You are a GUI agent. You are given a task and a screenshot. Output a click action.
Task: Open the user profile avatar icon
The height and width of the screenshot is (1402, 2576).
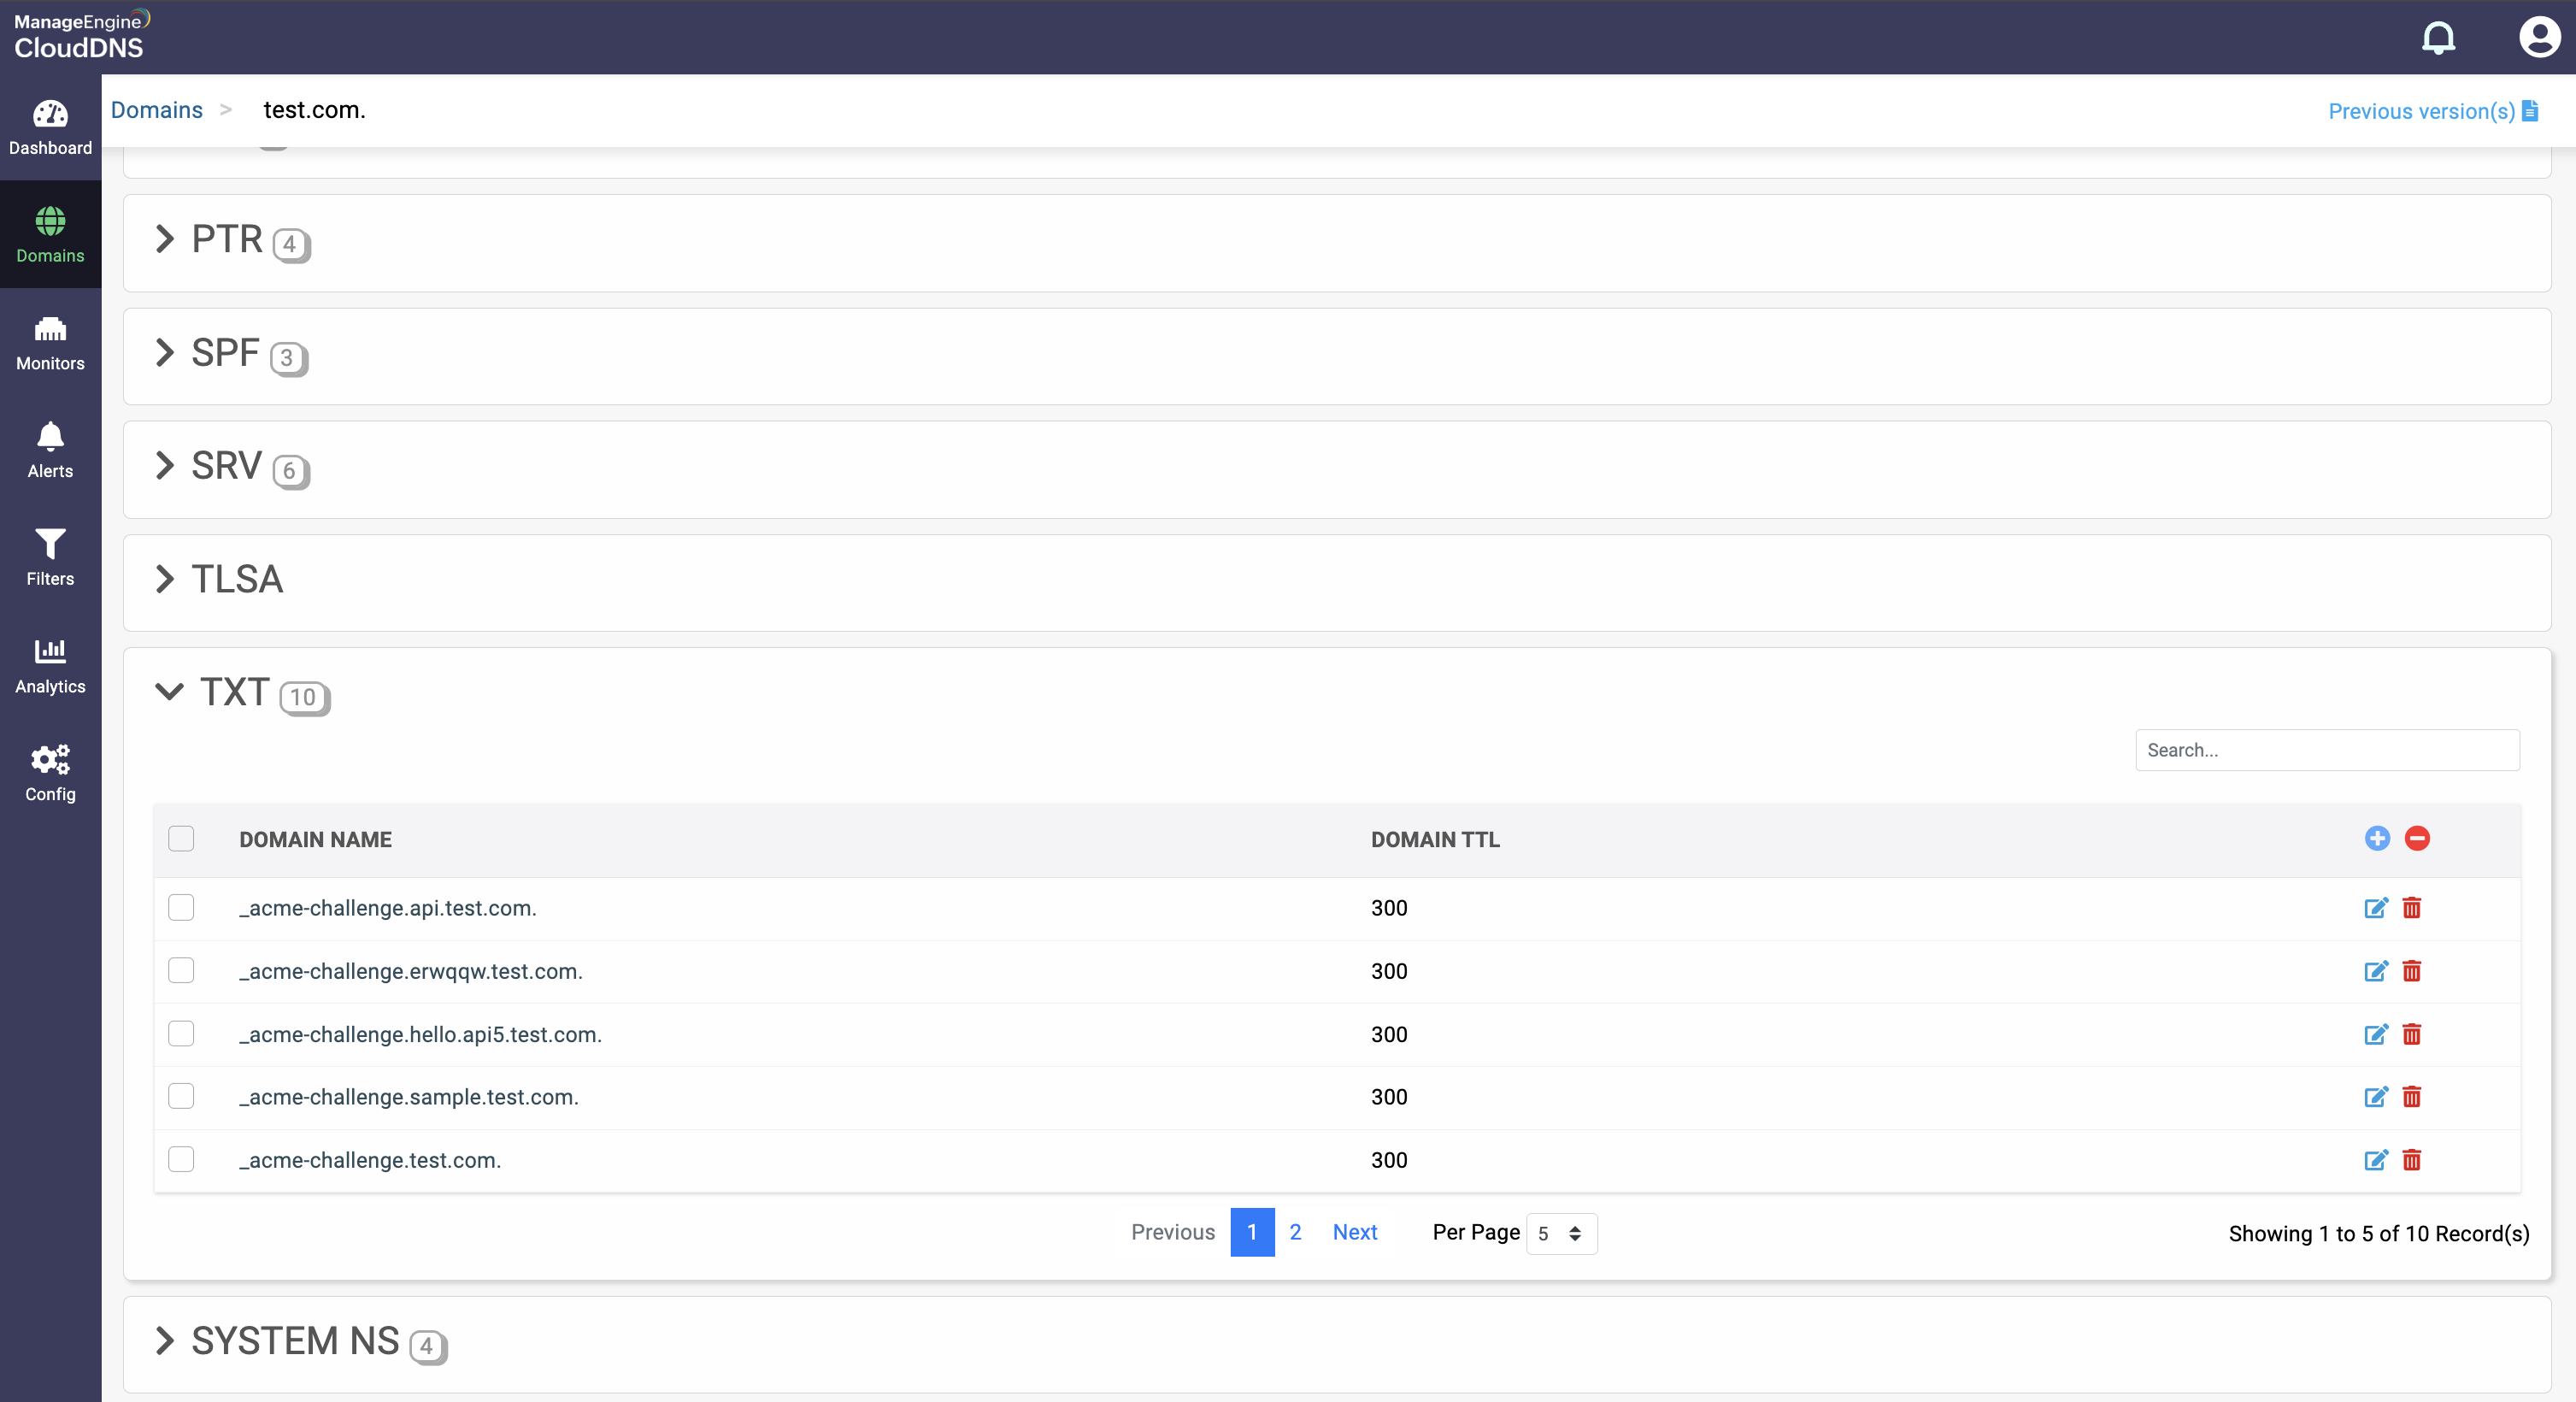point(2538,38)
